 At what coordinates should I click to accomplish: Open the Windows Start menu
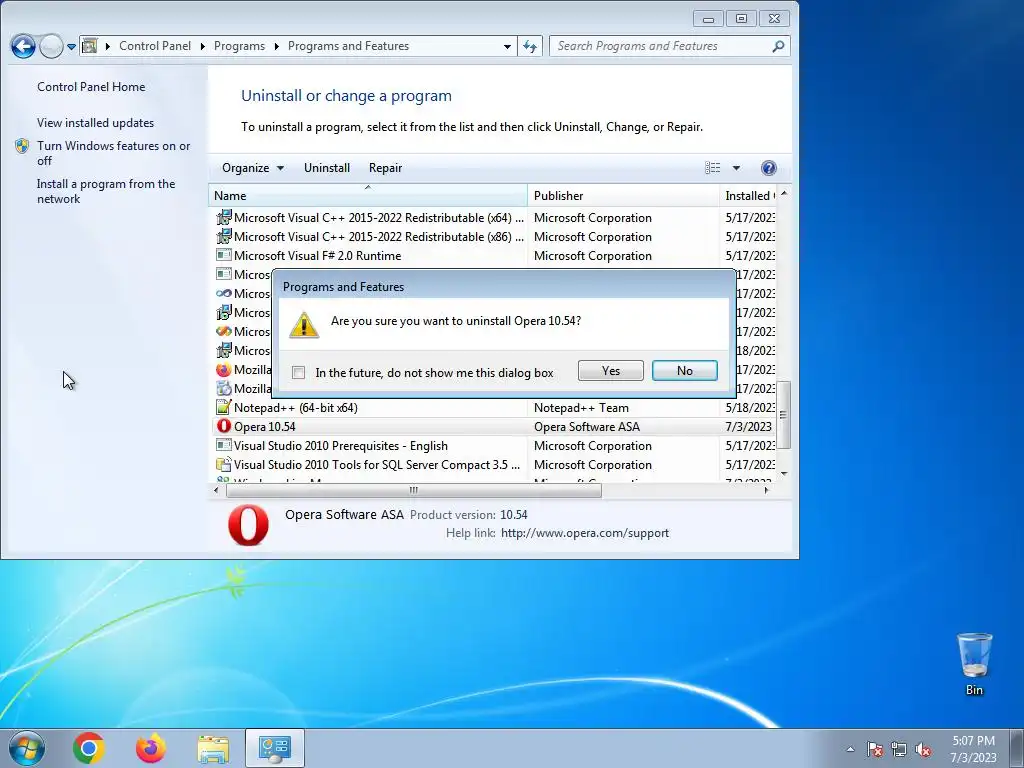point(27,748)
